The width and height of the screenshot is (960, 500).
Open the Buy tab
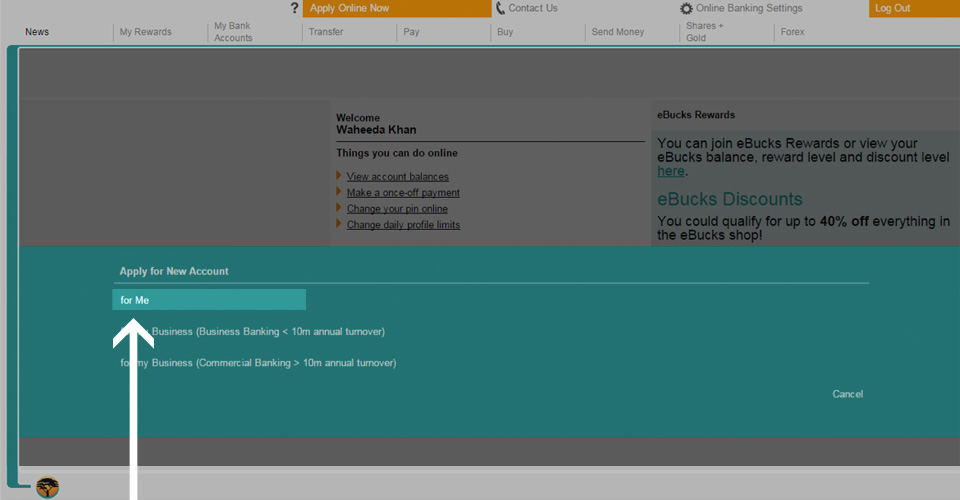click(x=505, y=32)
